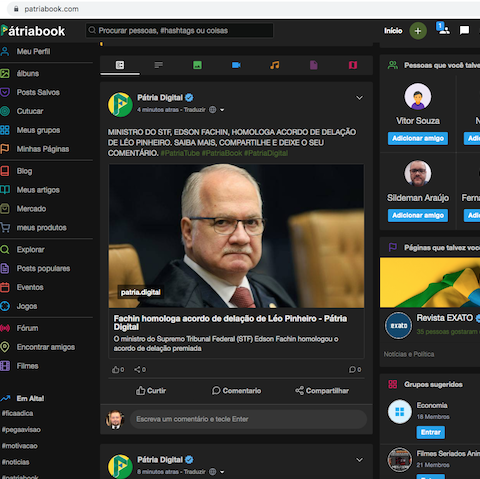Open Fórum in sidebar
This screenshot has height=479, width=480.
pos(19,328)
